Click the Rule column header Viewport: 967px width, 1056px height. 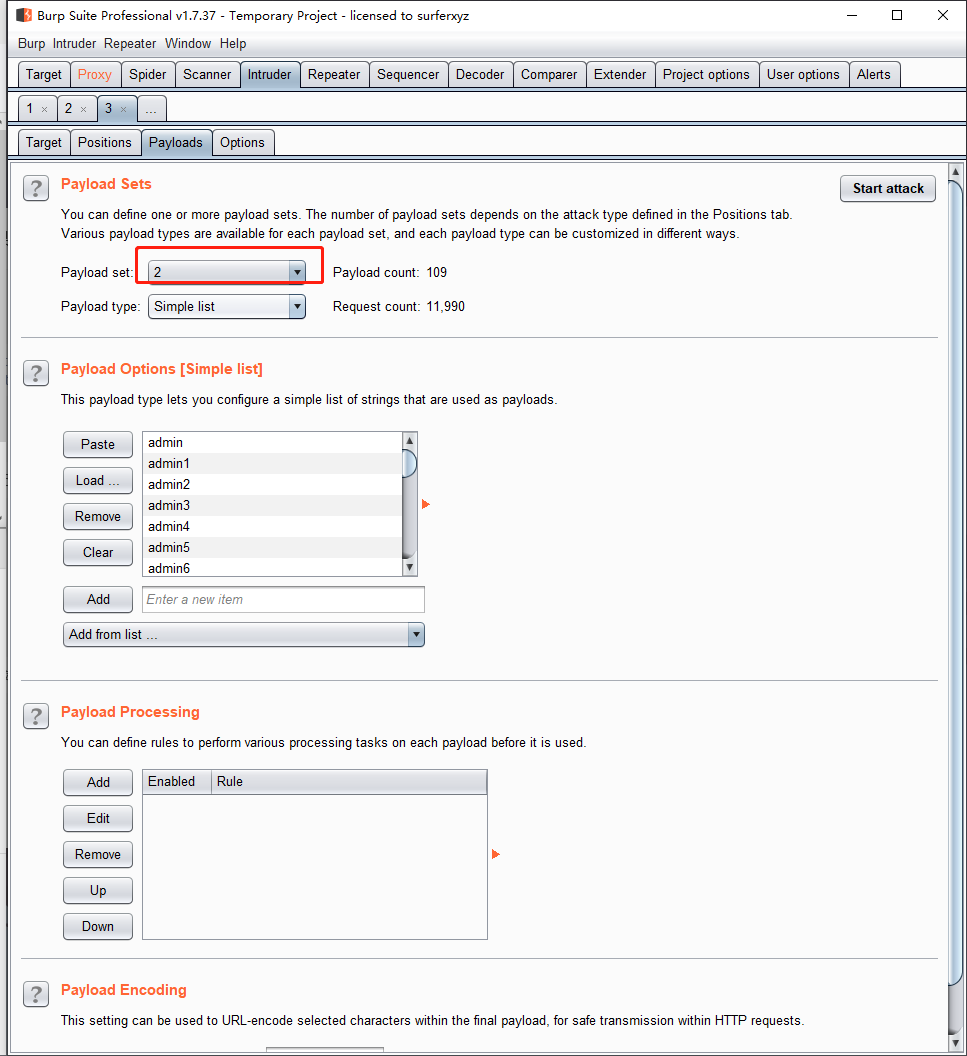click(x=349, y=782)
